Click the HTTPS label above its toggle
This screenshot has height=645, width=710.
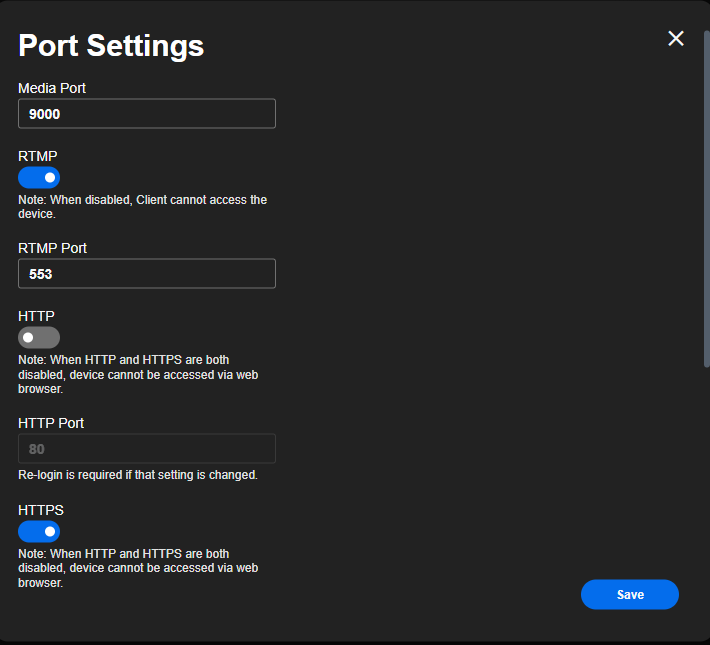(41, 510)
